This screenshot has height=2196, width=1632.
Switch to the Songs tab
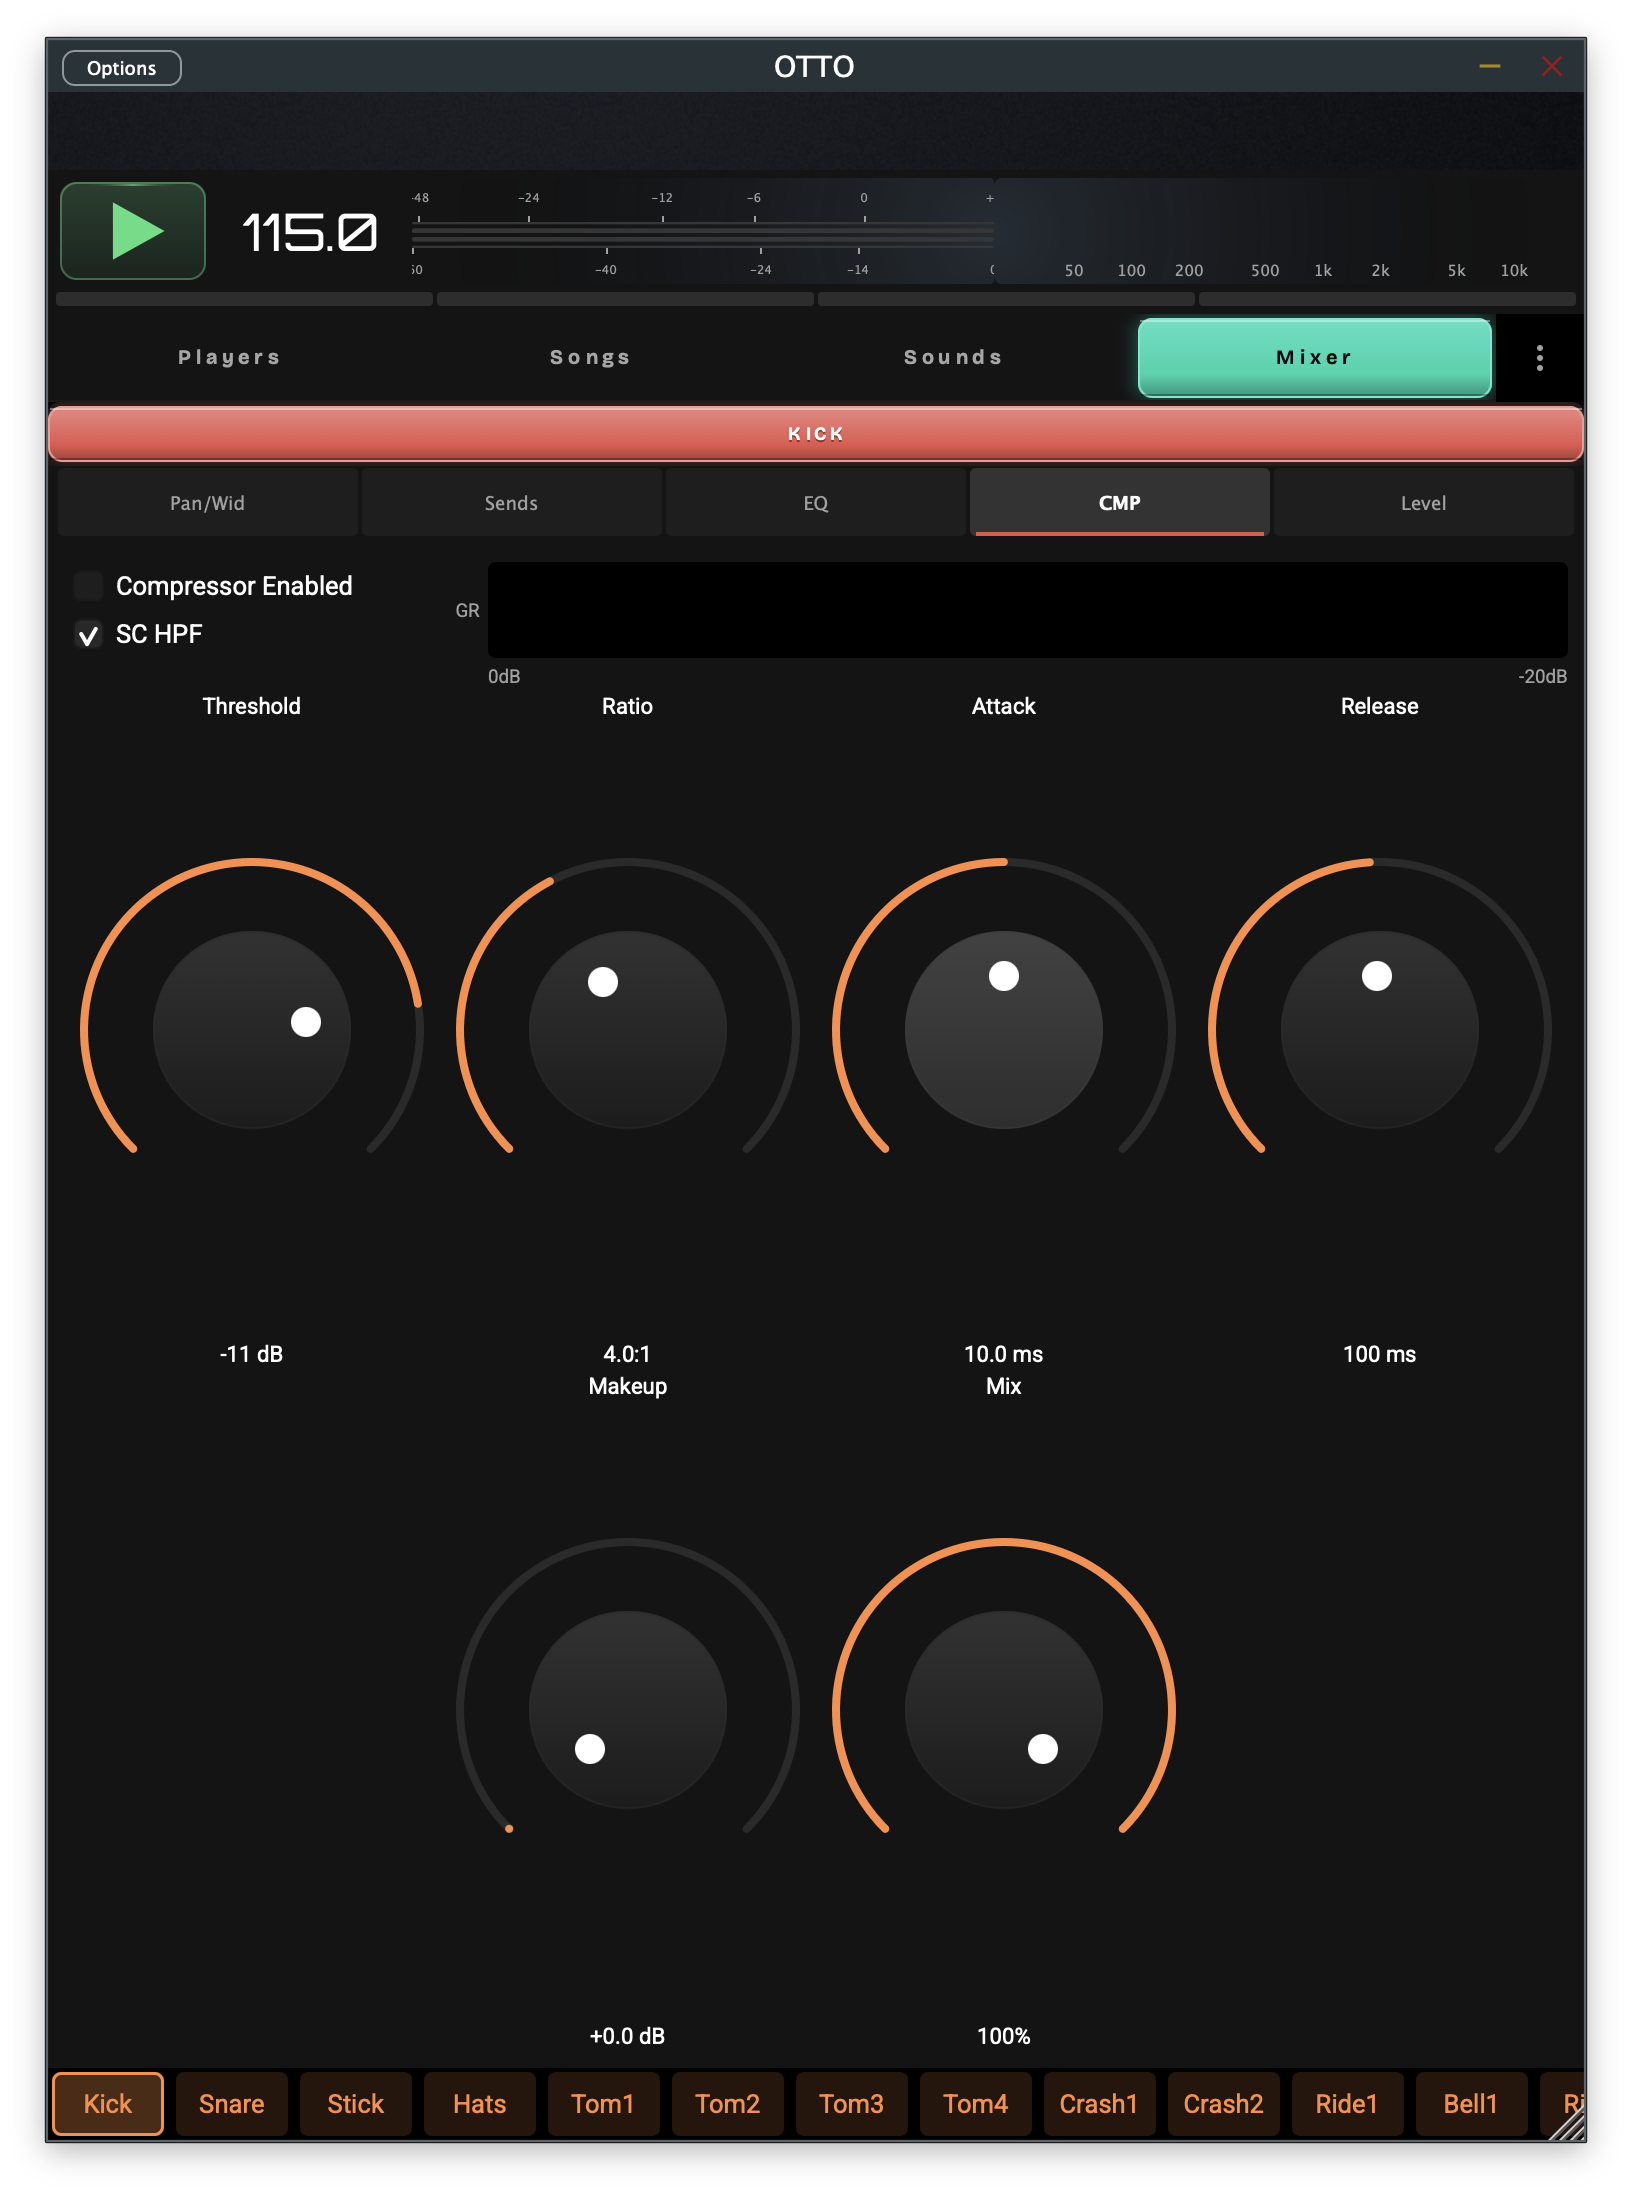pos(590,357)
